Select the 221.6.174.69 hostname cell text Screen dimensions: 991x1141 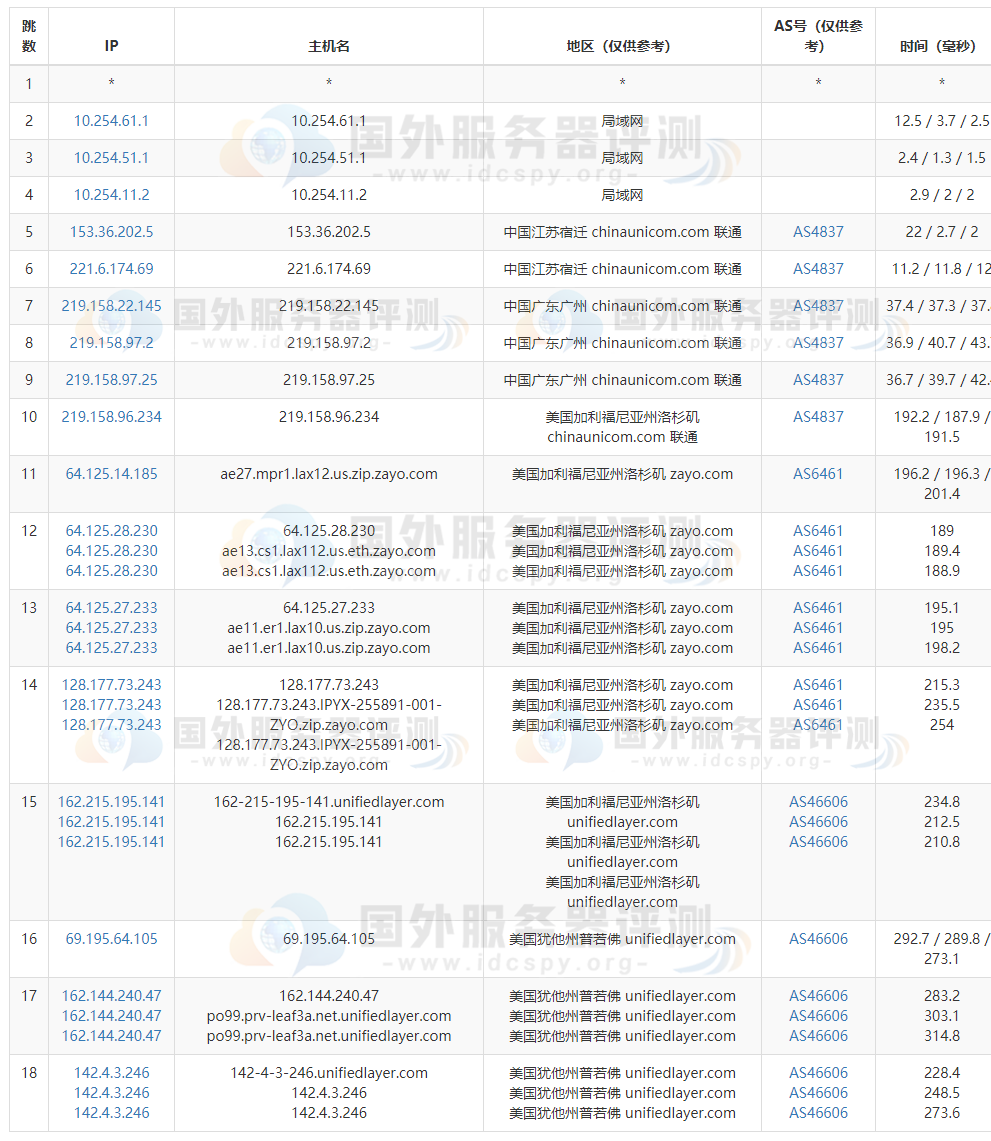pos(329,269)
